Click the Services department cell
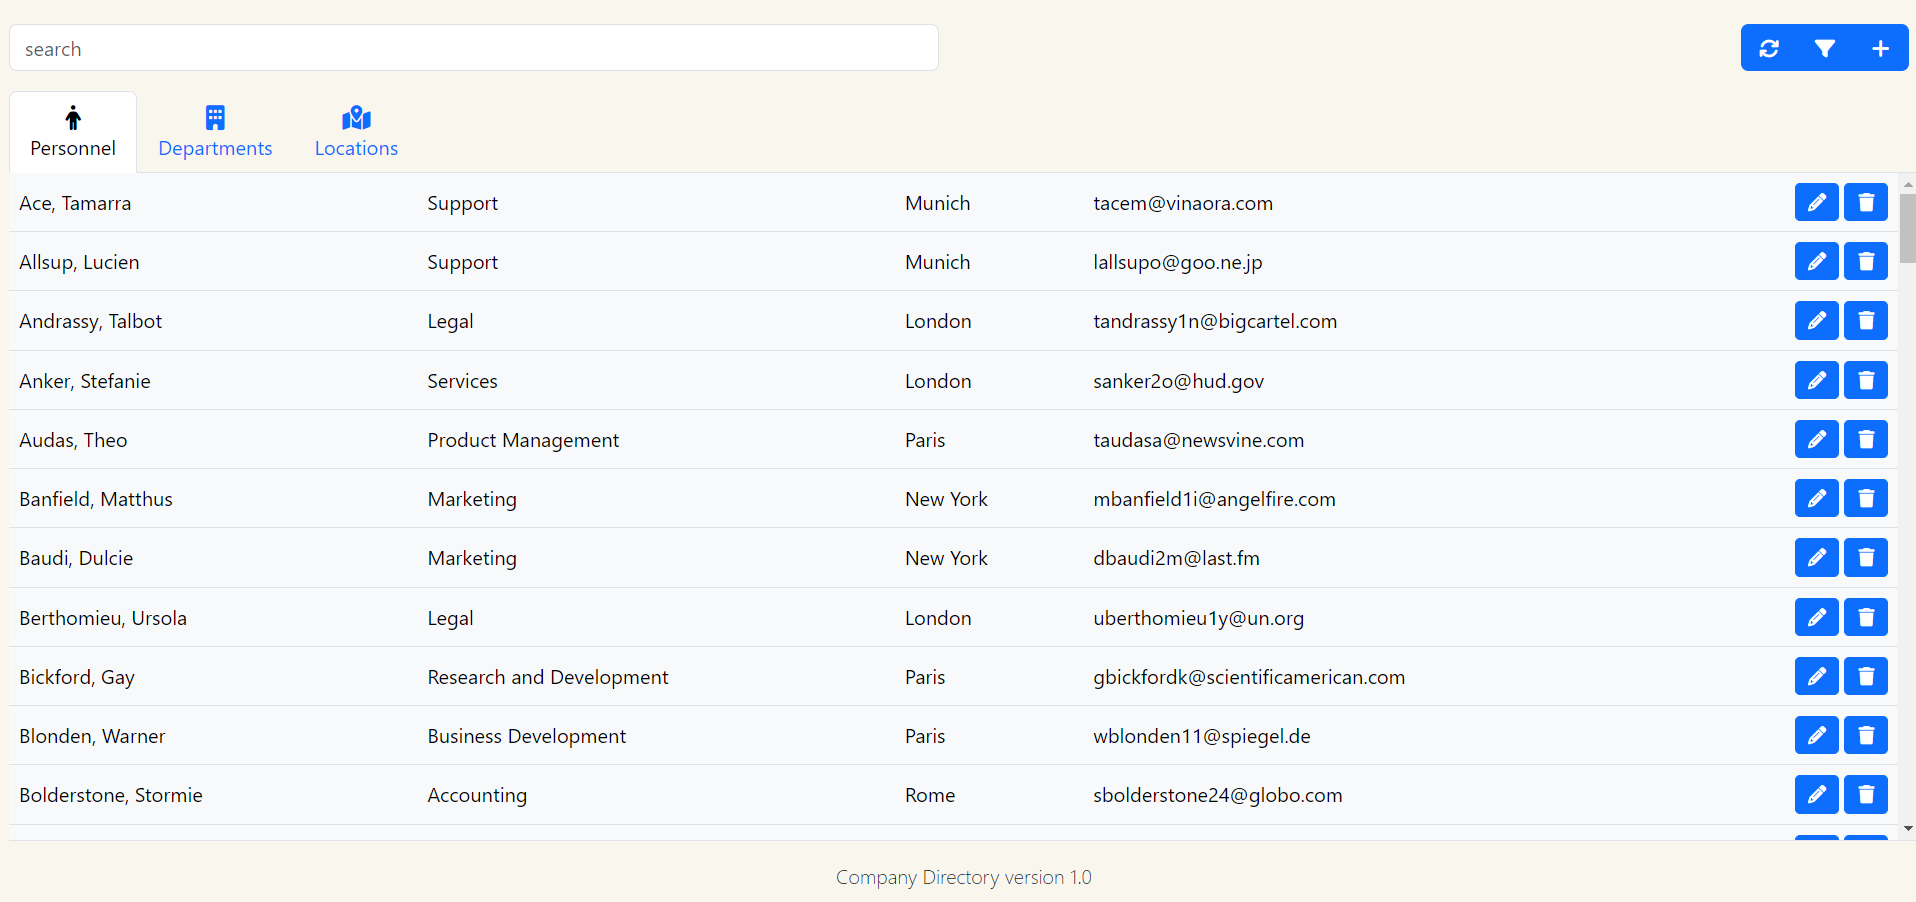1916x902 pixels. coord(462,381)
